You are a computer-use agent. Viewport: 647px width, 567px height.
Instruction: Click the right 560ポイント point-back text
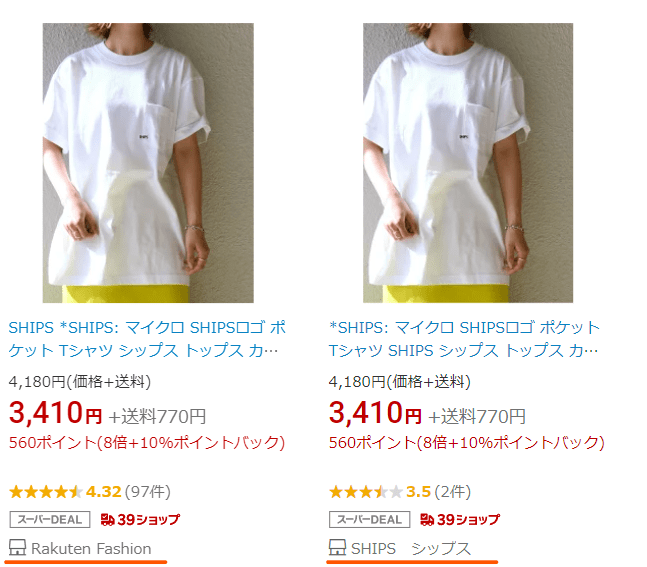point(467,443)
